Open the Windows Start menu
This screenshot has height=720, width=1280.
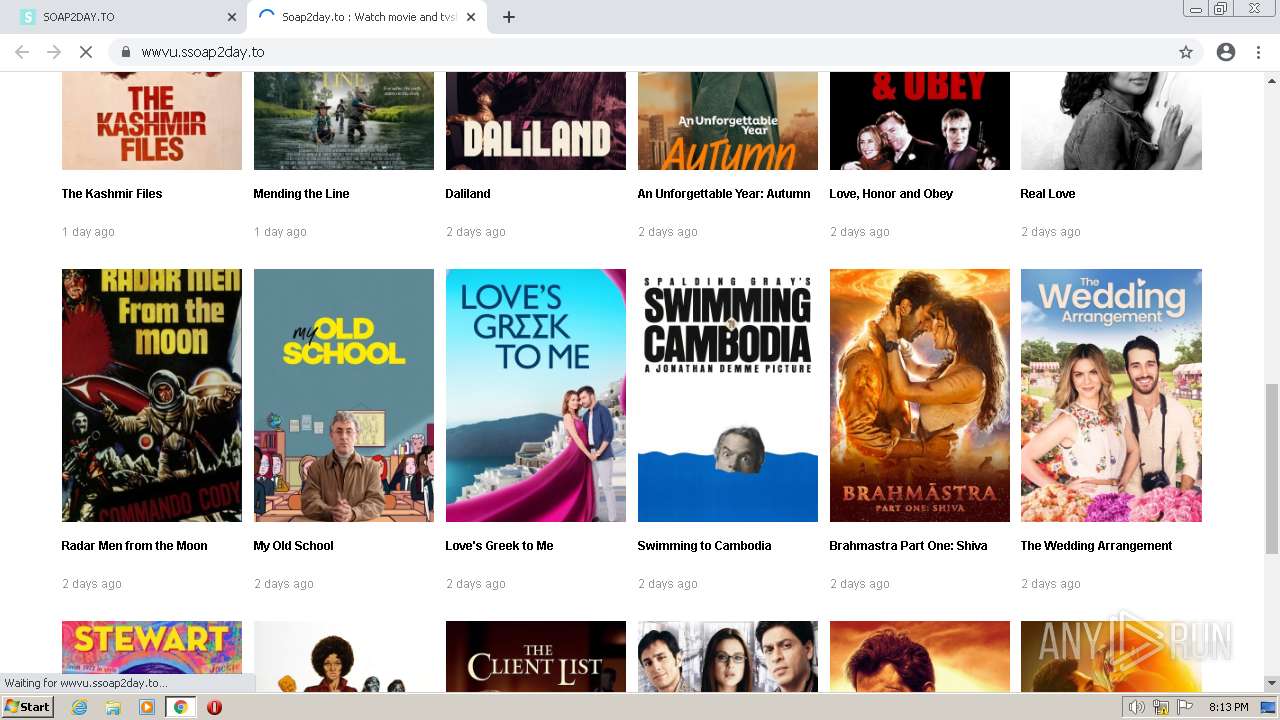tap(28, 707)
